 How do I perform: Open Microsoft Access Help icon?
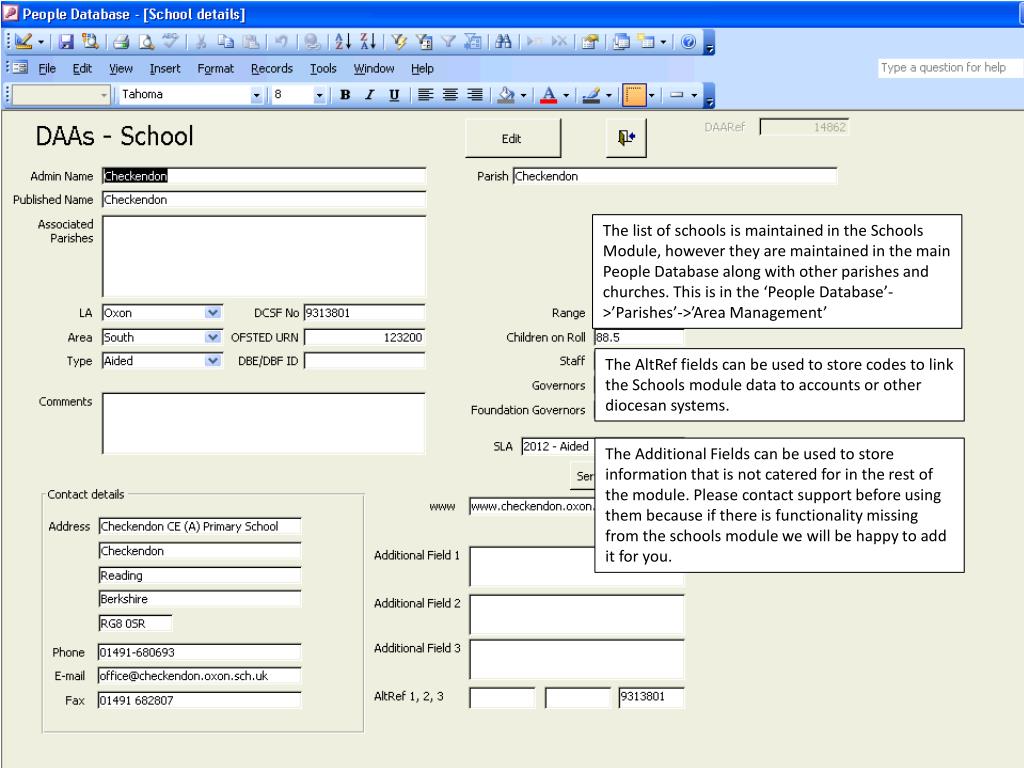coord(688,42)
